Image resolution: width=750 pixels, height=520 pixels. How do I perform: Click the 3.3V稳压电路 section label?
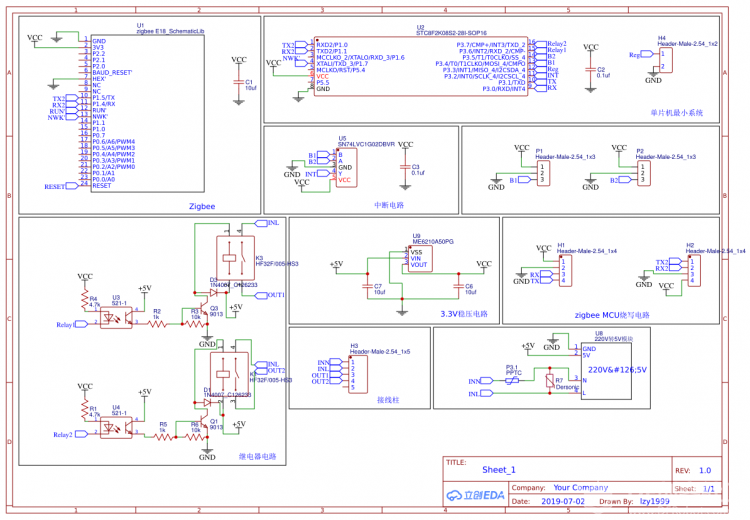point(464,314)
